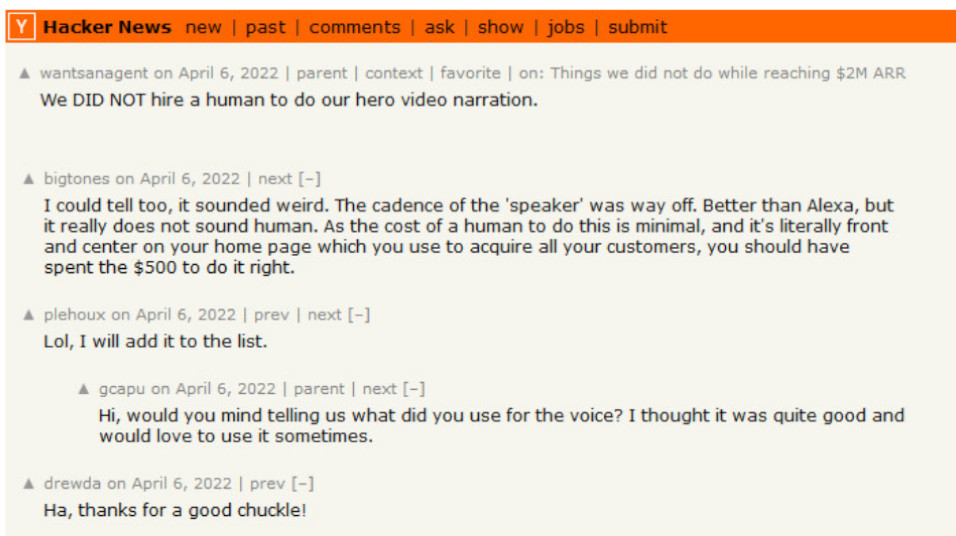Collapse gcapu's reply
The height and width of the screenshot is (536, 956).
click(414, 389)
